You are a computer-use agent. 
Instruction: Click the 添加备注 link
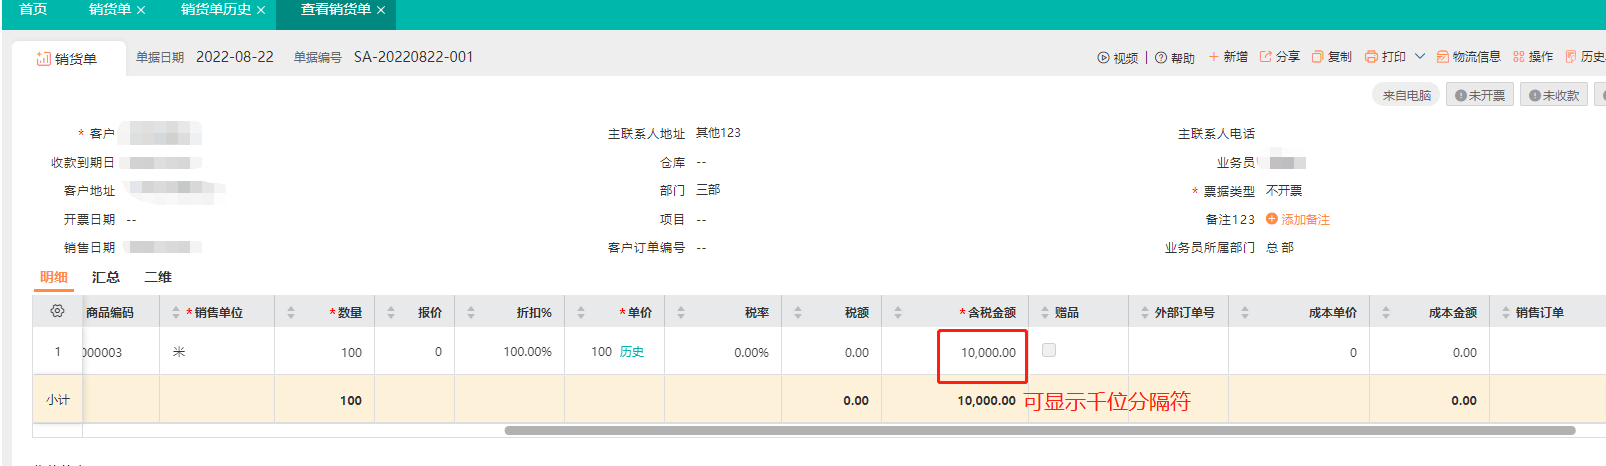pos(1305,220)
